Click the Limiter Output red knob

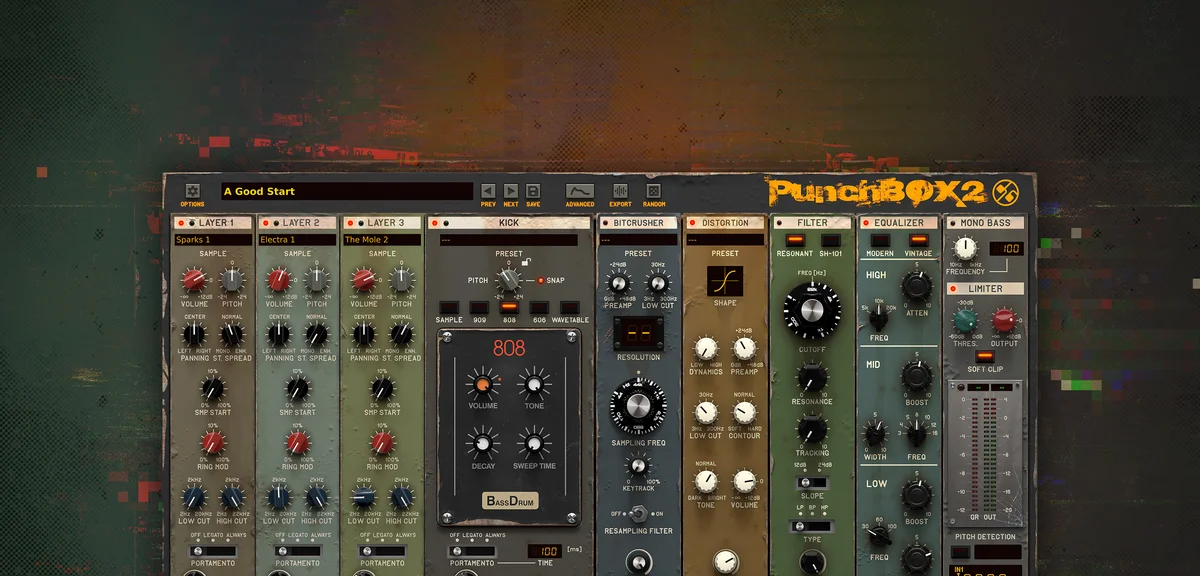(1004, 320)
